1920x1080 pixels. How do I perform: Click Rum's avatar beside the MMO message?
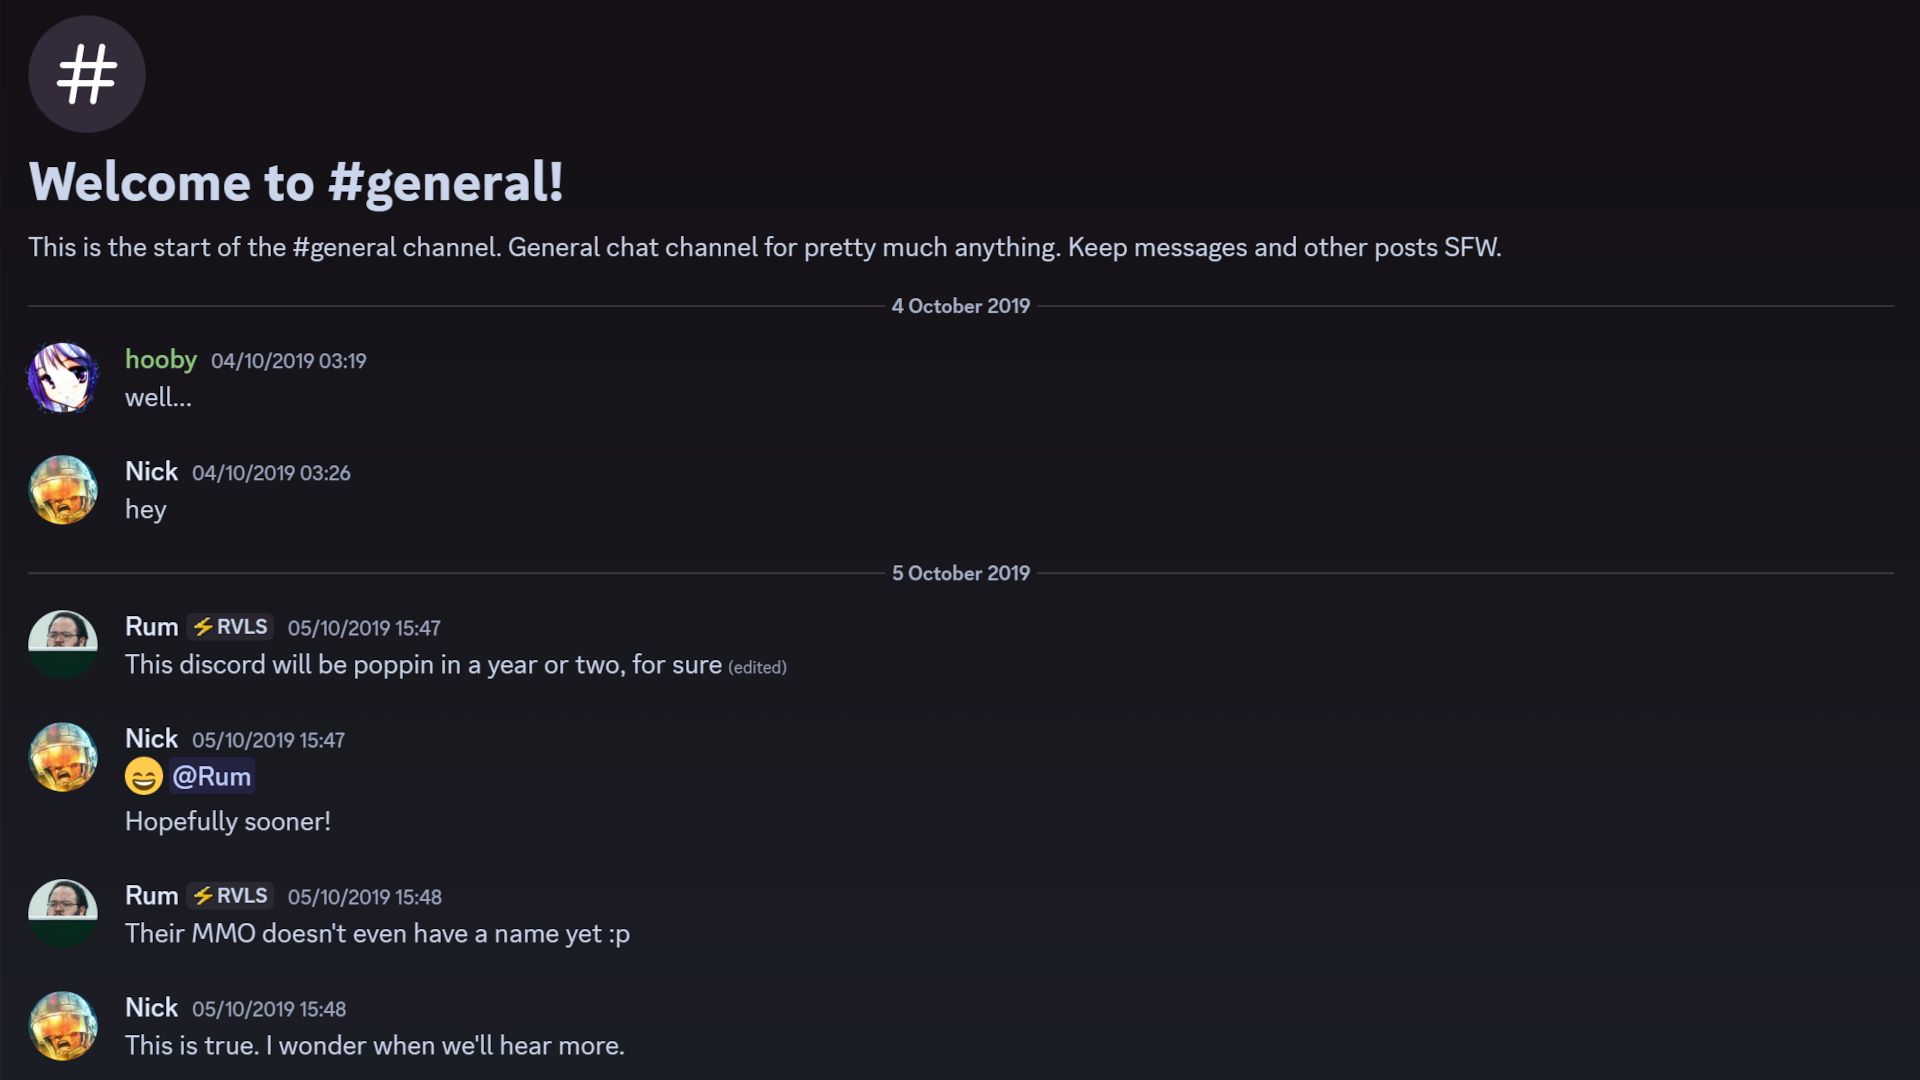click(x=62, y=914)
